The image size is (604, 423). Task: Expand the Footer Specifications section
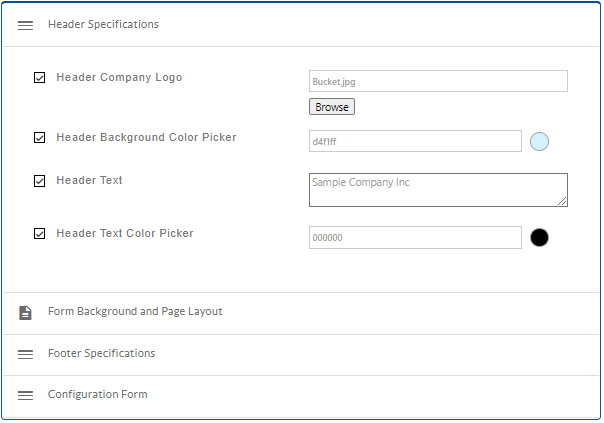pyautogui.click(x=101, y=354)
